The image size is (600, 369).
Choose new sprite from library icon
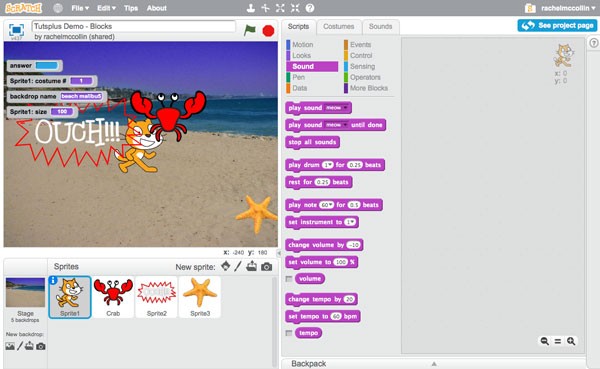225,266
